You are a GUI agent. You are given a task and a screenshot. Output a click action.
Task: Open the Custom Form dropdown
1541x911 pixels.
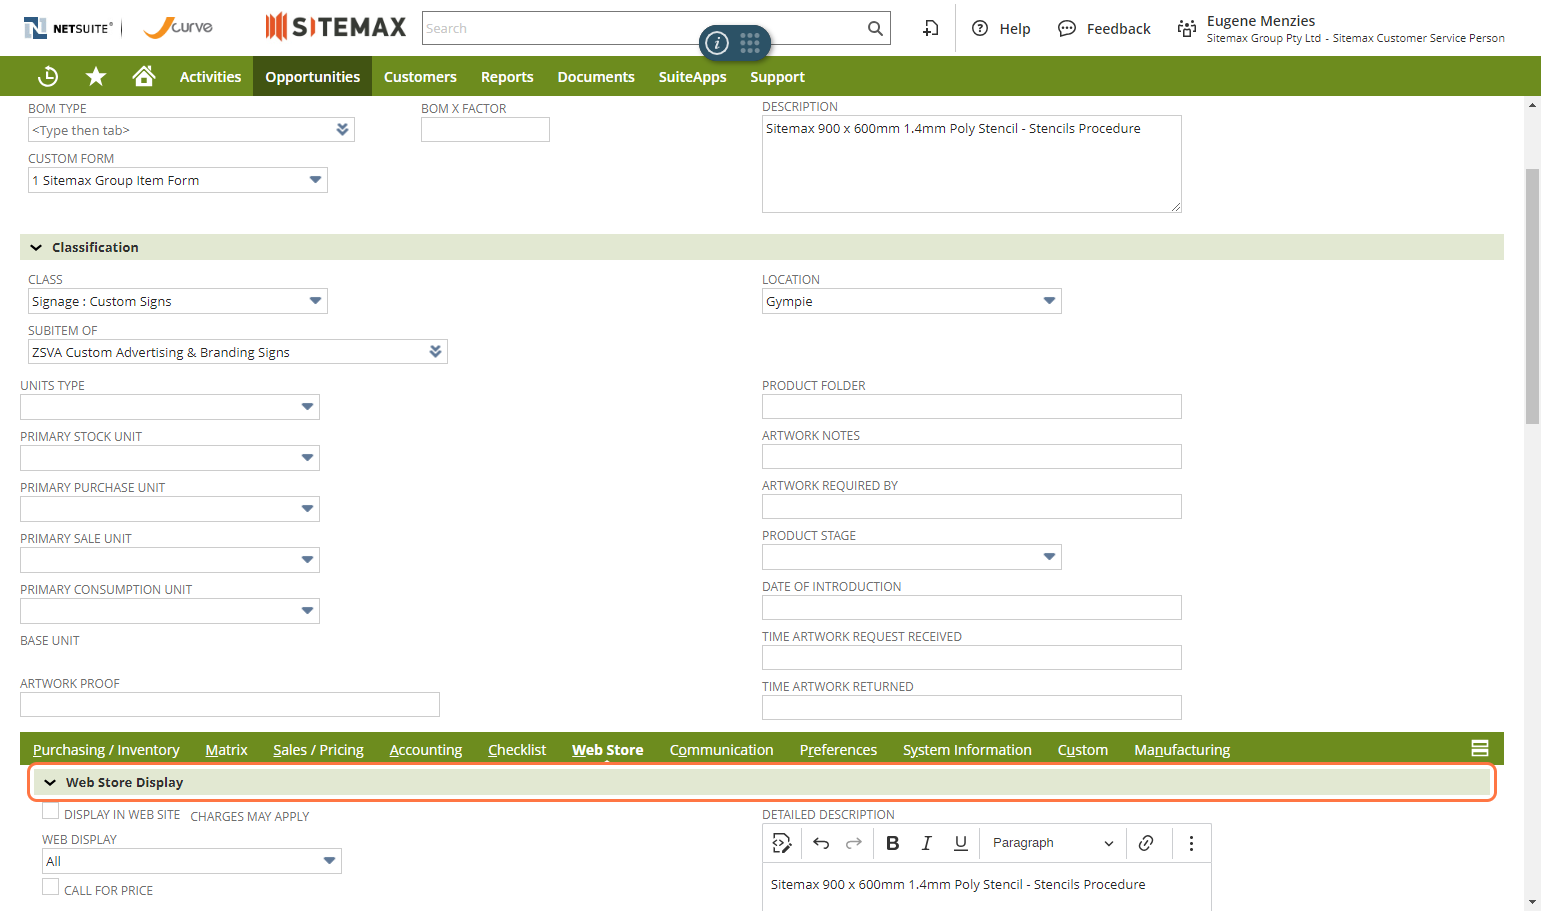click(x=178, y=180)
